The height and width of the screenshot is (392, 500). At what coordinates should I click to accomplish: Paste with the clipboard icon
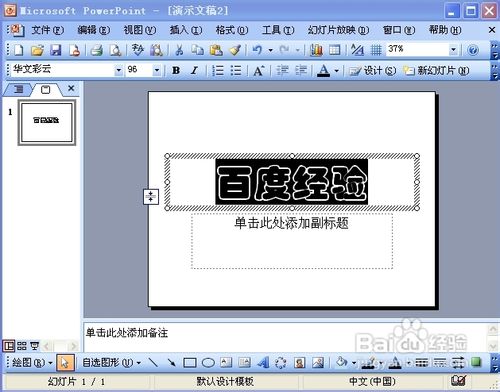tap(216, 50)
